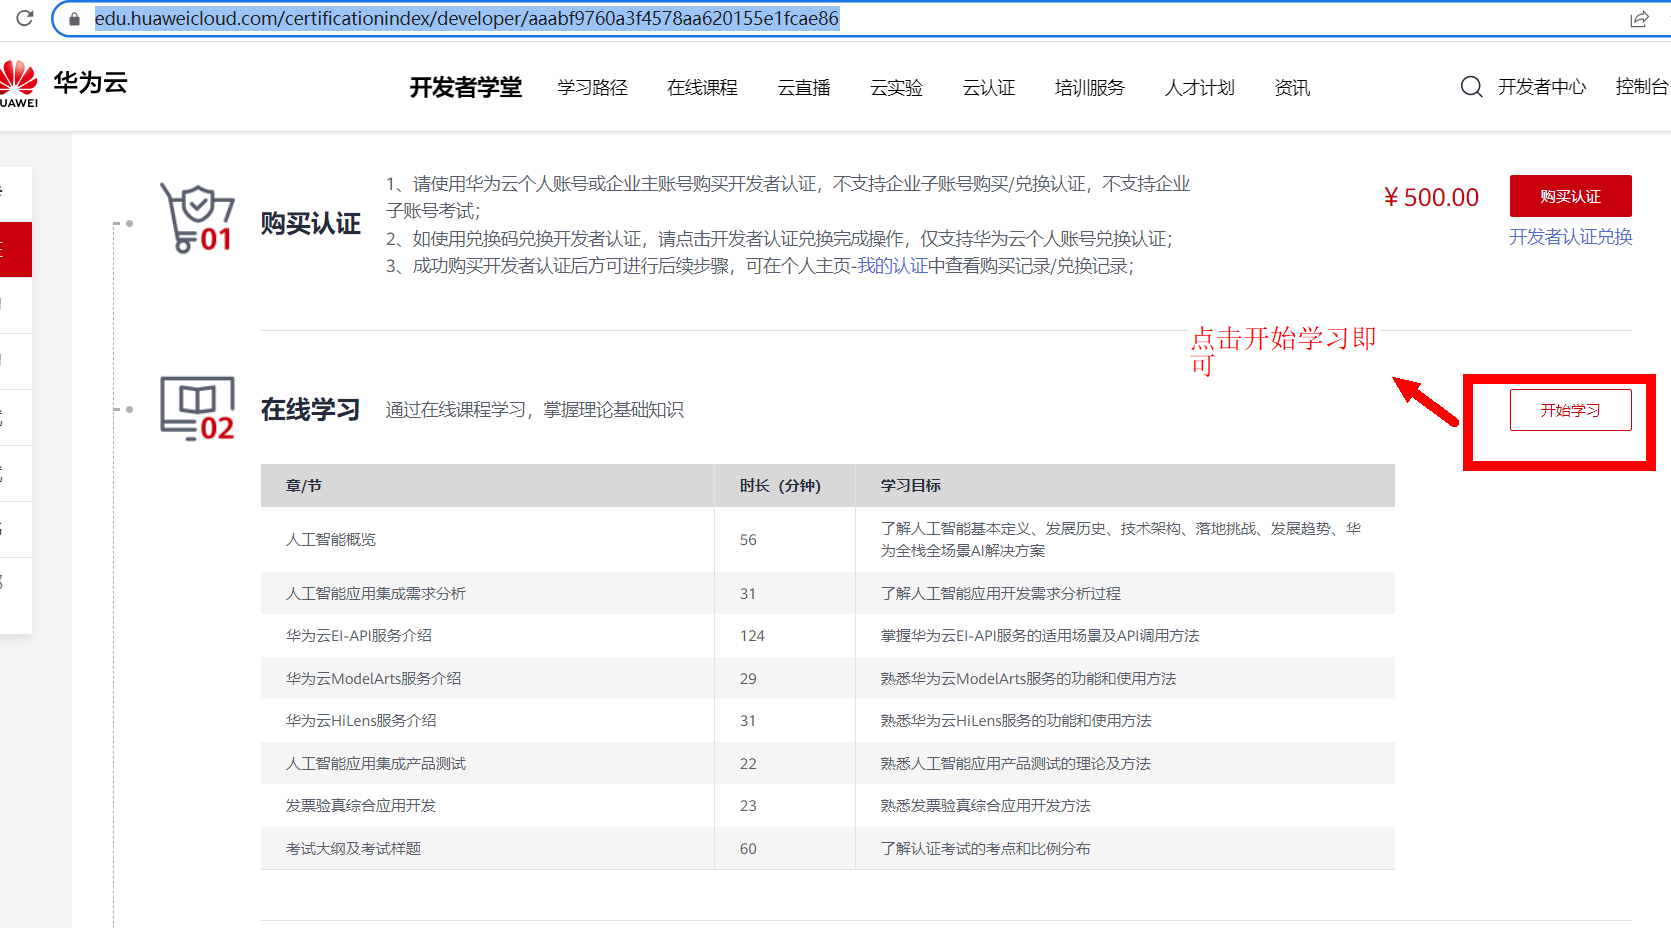Click the 熟悉华为云HiLens服务的功能和使用方法 objective
Viewport: 1671px width, 928px height.
point(1016,721)
